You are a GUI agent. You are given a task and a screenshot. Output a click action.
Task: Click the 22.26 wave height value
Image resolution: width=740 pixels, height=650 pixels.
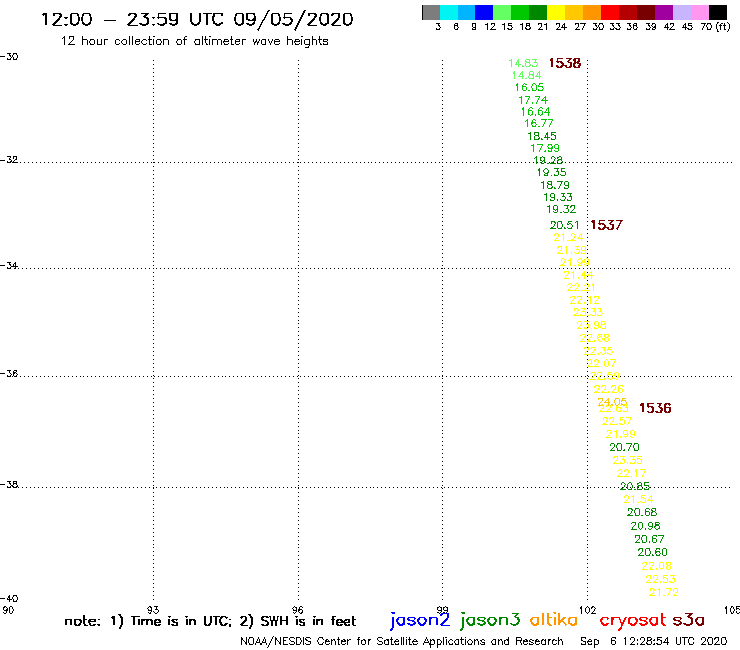[608, 389]
